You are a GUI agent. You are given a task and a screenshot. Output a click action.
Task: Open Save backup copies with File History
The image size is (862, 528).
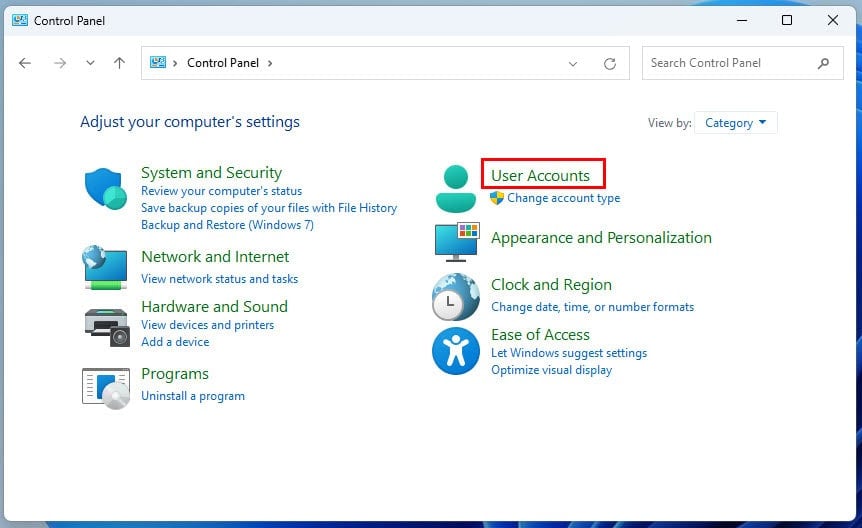pyautogui.click(x=269, y=208)
